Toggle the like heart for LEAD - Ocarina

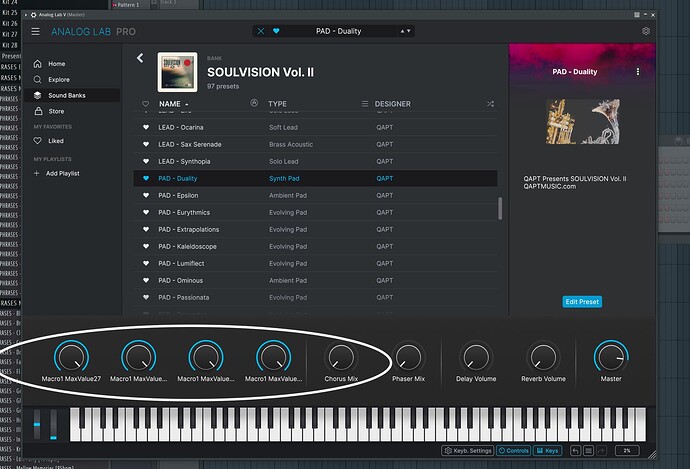pos(146,127)
